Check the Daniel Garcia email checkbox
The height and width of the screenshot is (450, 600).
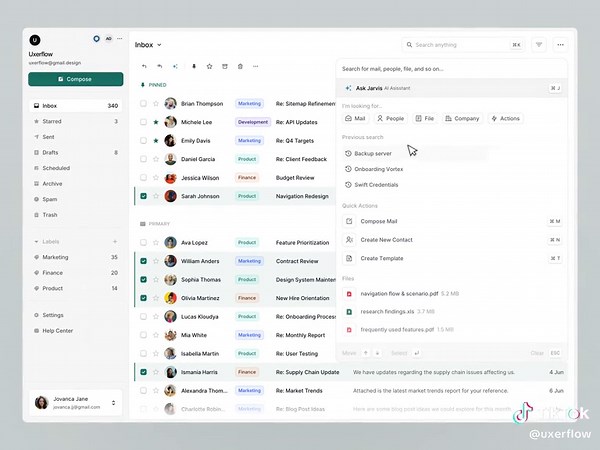(143, 159)
